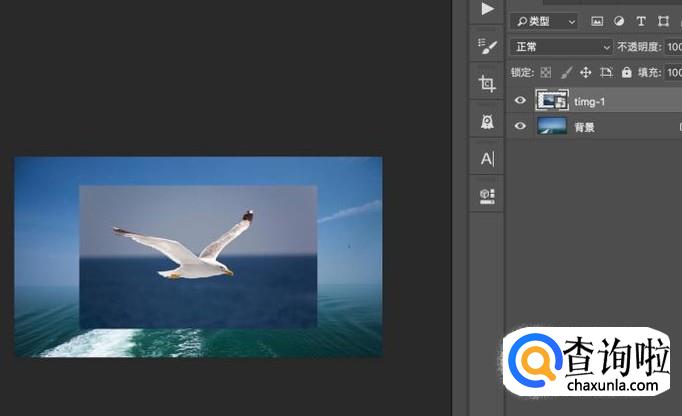Viewport: 682px width, 416px height.
Task: Toggle lock position move icon
Action: click(585, 72)
